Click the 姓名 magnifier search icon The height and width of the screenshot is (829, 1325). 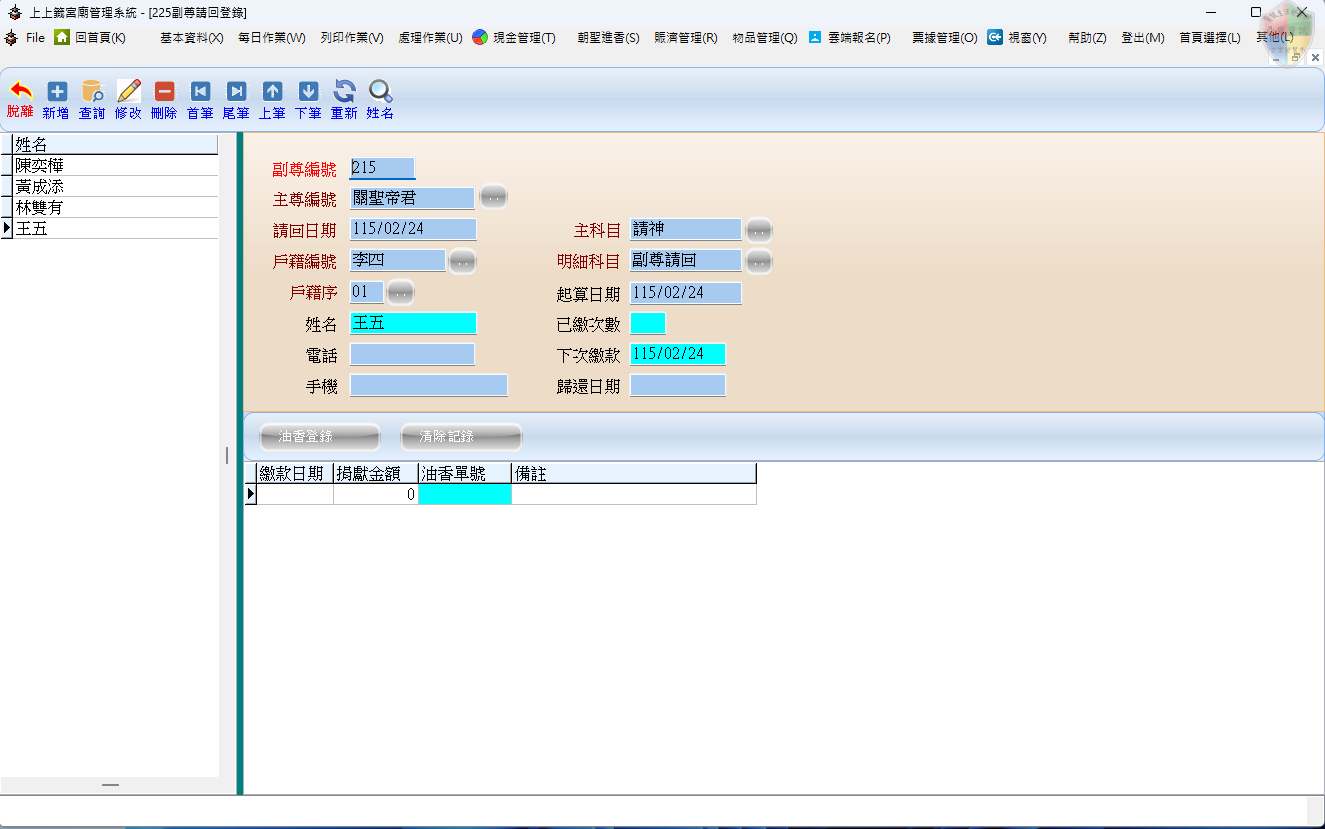click(380, 92)
